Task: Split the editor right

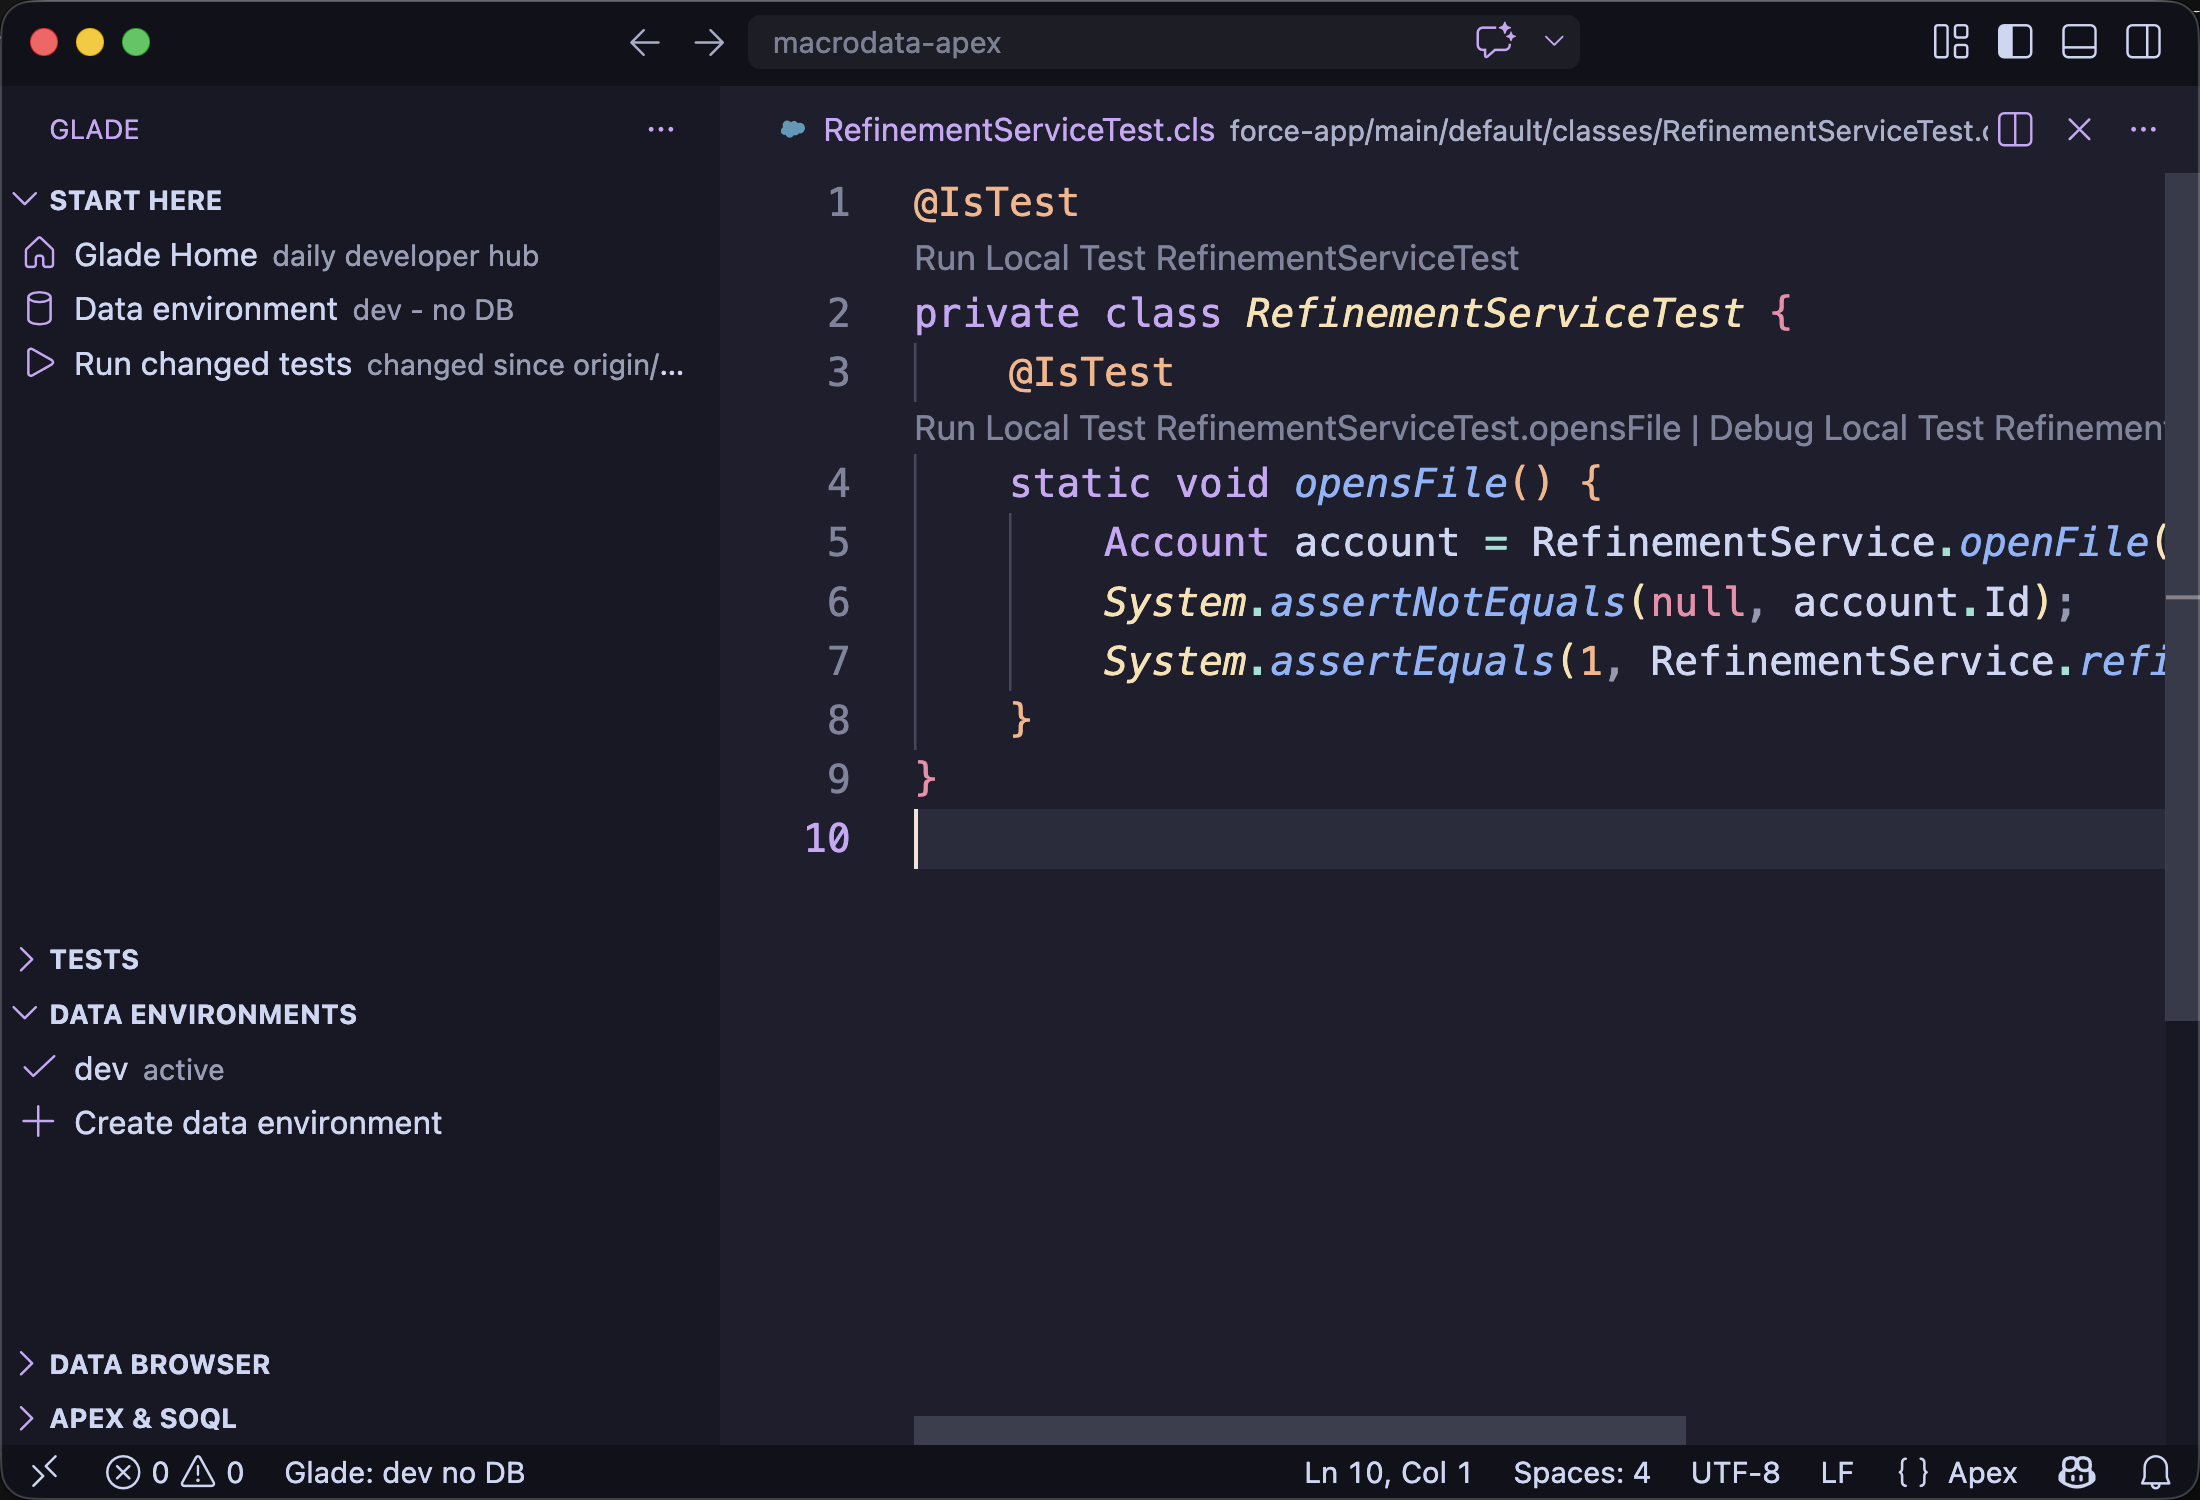Action: tap(2015, 129)
